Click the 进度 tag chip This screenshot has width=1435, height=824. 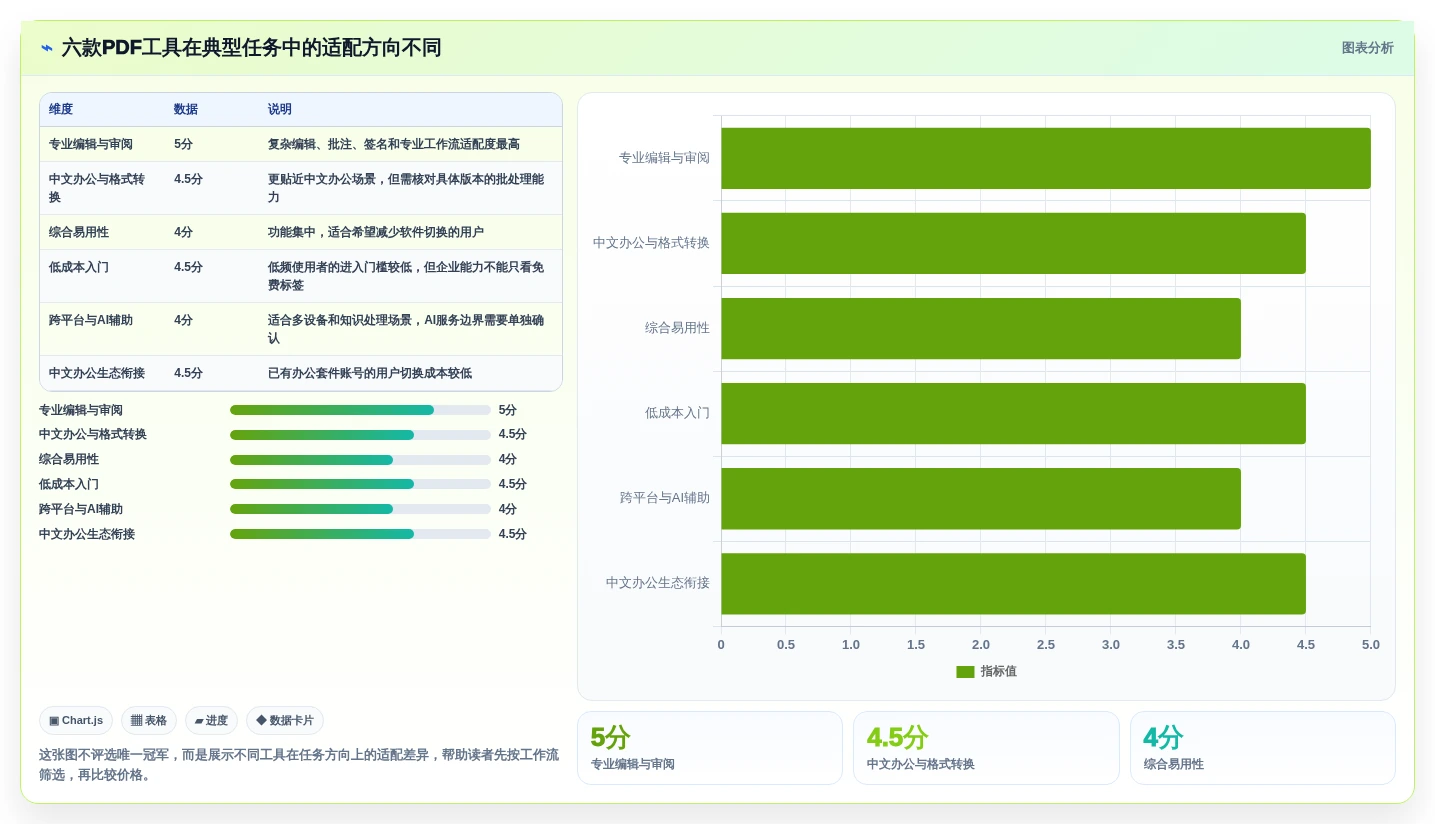(211, 720)
